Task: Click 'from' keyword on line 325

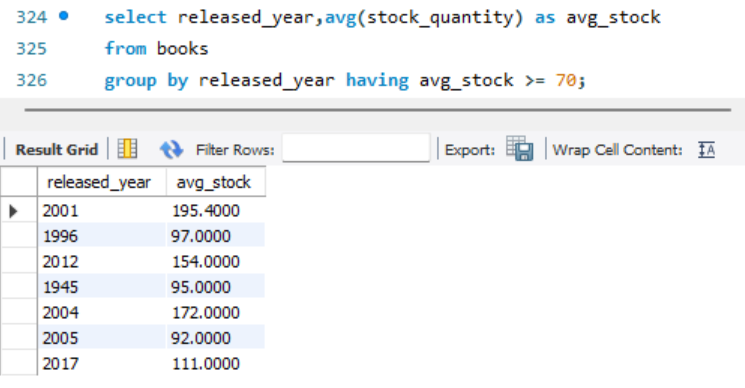Action: pos(125,49)
